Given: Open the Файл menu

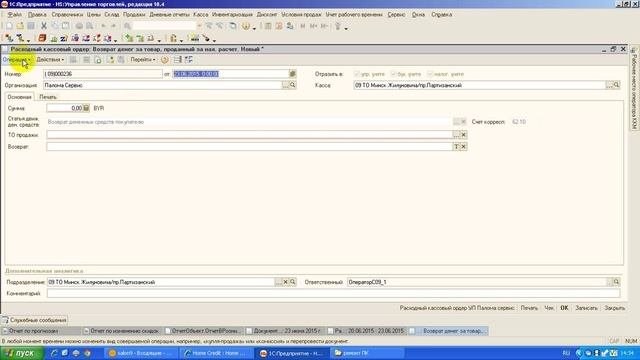Looking at the screenshot, I should [x=15, y=14].
